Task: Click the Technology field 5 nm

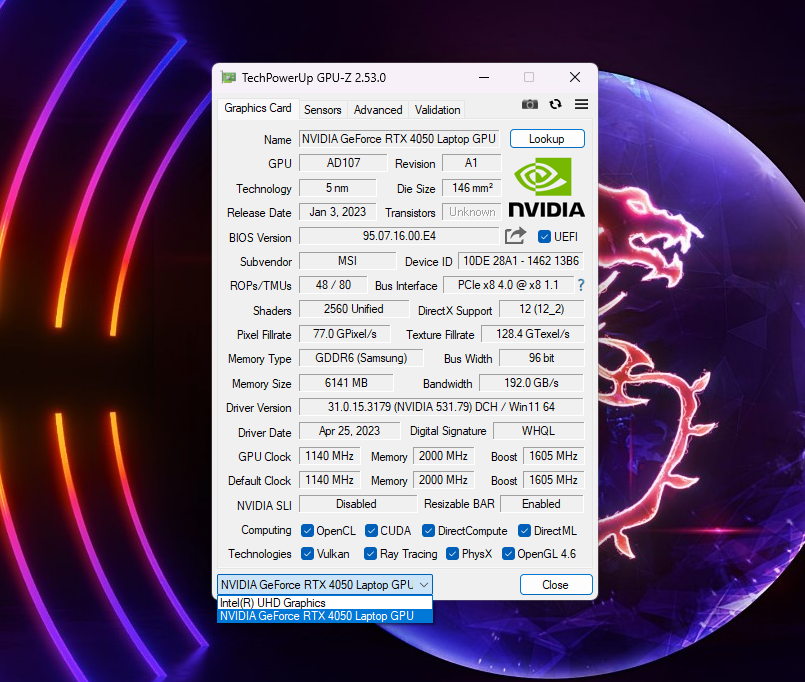Action: pos(337,188)
